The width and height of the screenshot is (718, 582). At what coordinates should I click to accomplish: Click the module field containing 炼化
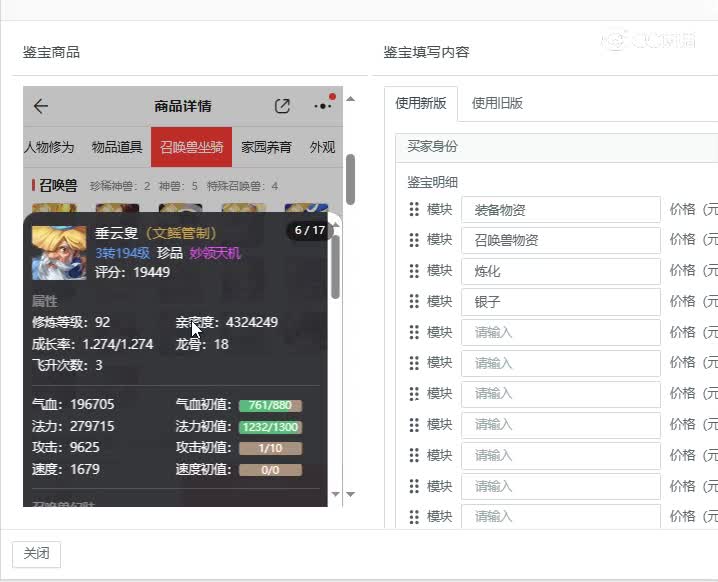561,271
